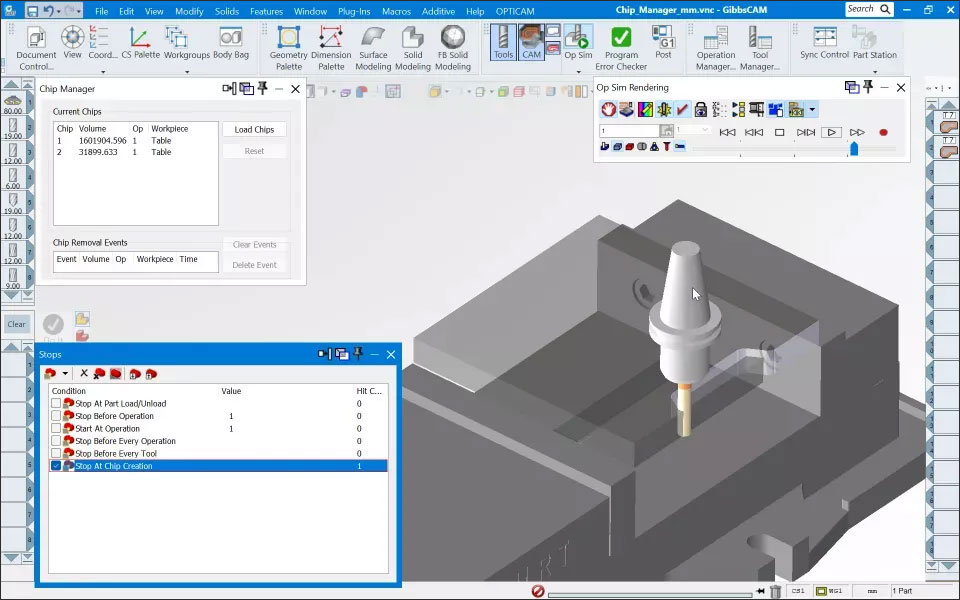Open the Plug-Ins menu
The height and width of the screenshot is (600, 960).
coord(354,11)
